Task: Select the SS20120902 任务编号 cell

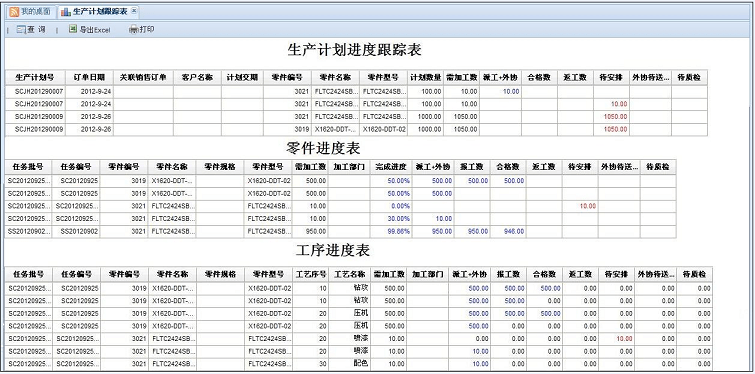Action: pyautogui.click(x=76, y=232)
